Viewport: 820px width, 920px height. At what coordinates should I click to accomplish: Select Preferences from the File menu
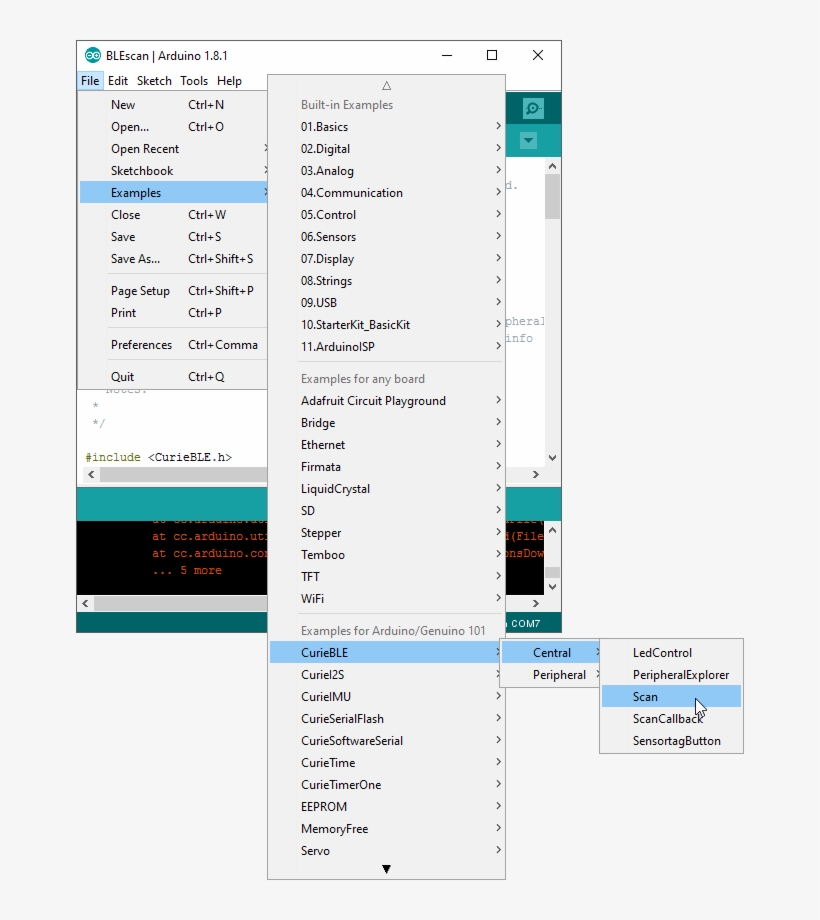(142, 344)
